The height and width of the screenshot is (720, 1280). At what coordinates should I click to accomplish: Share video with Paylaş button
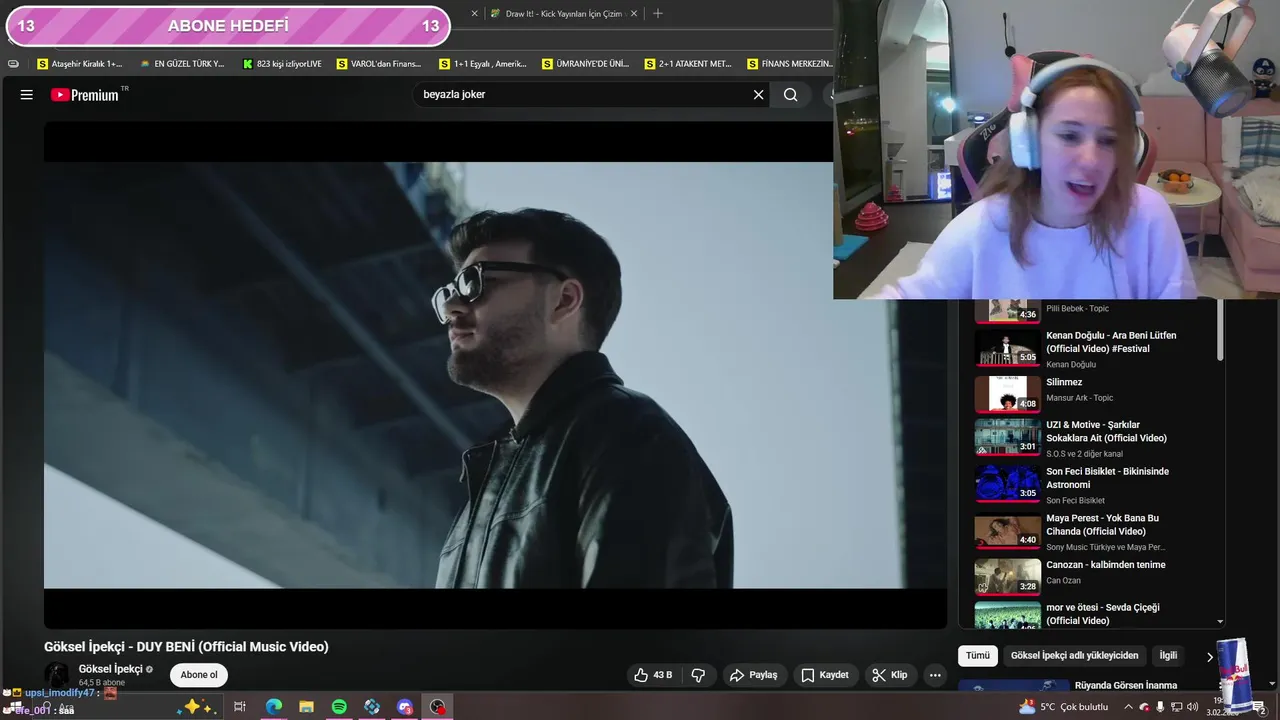[754, 675]
